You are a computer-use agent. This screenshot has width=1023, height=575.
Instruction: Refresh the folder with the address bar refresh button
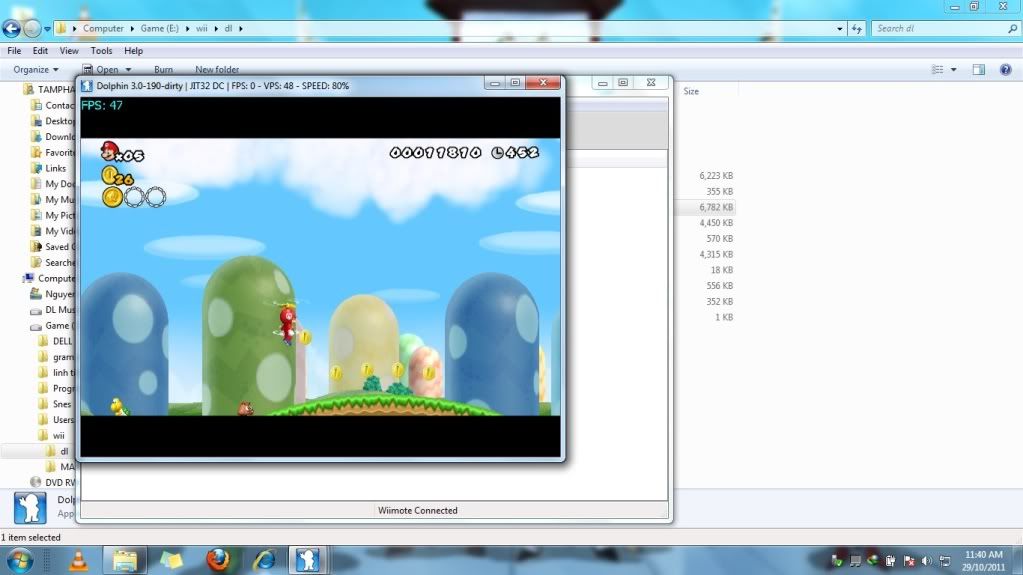(856, 29)
